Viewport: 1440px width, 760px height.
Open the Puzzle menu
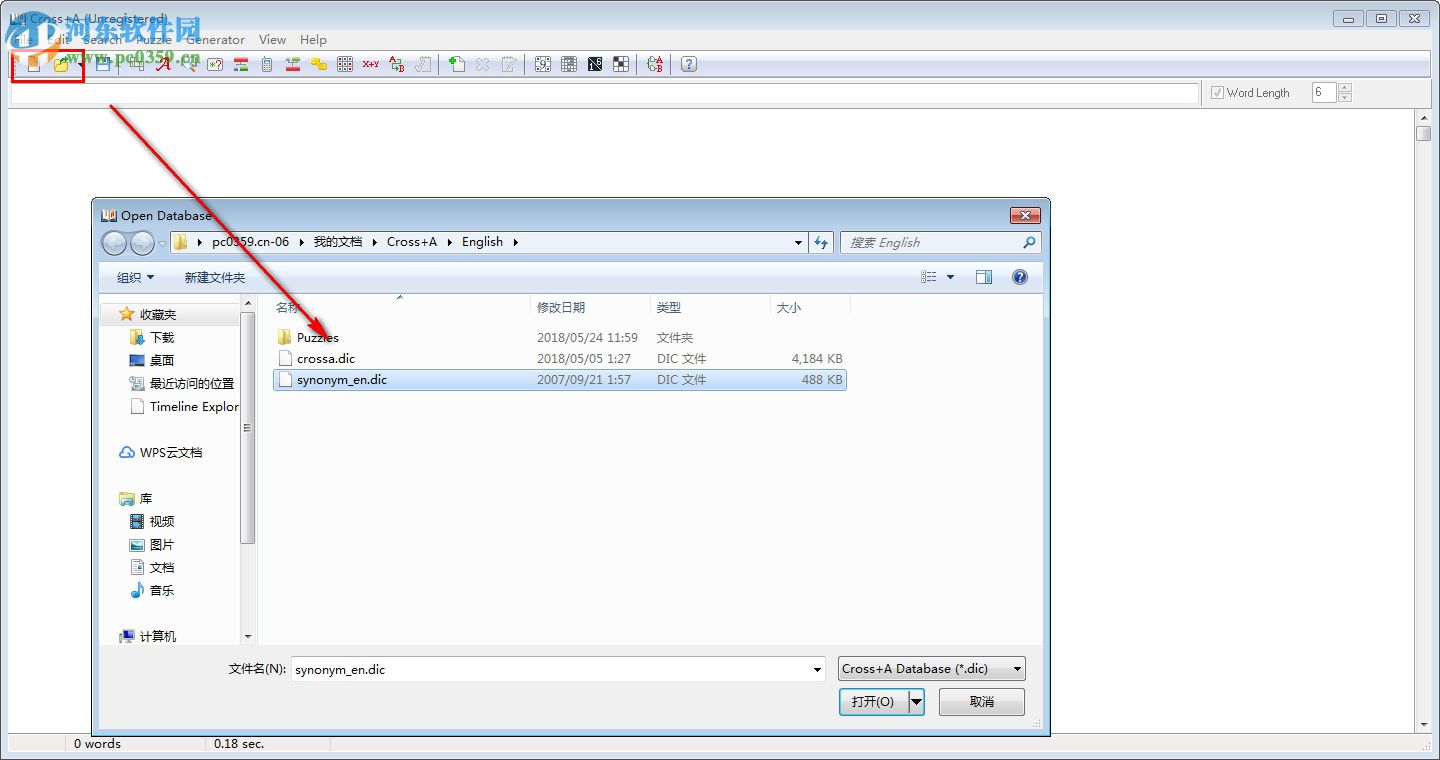[x=153, y=40]
